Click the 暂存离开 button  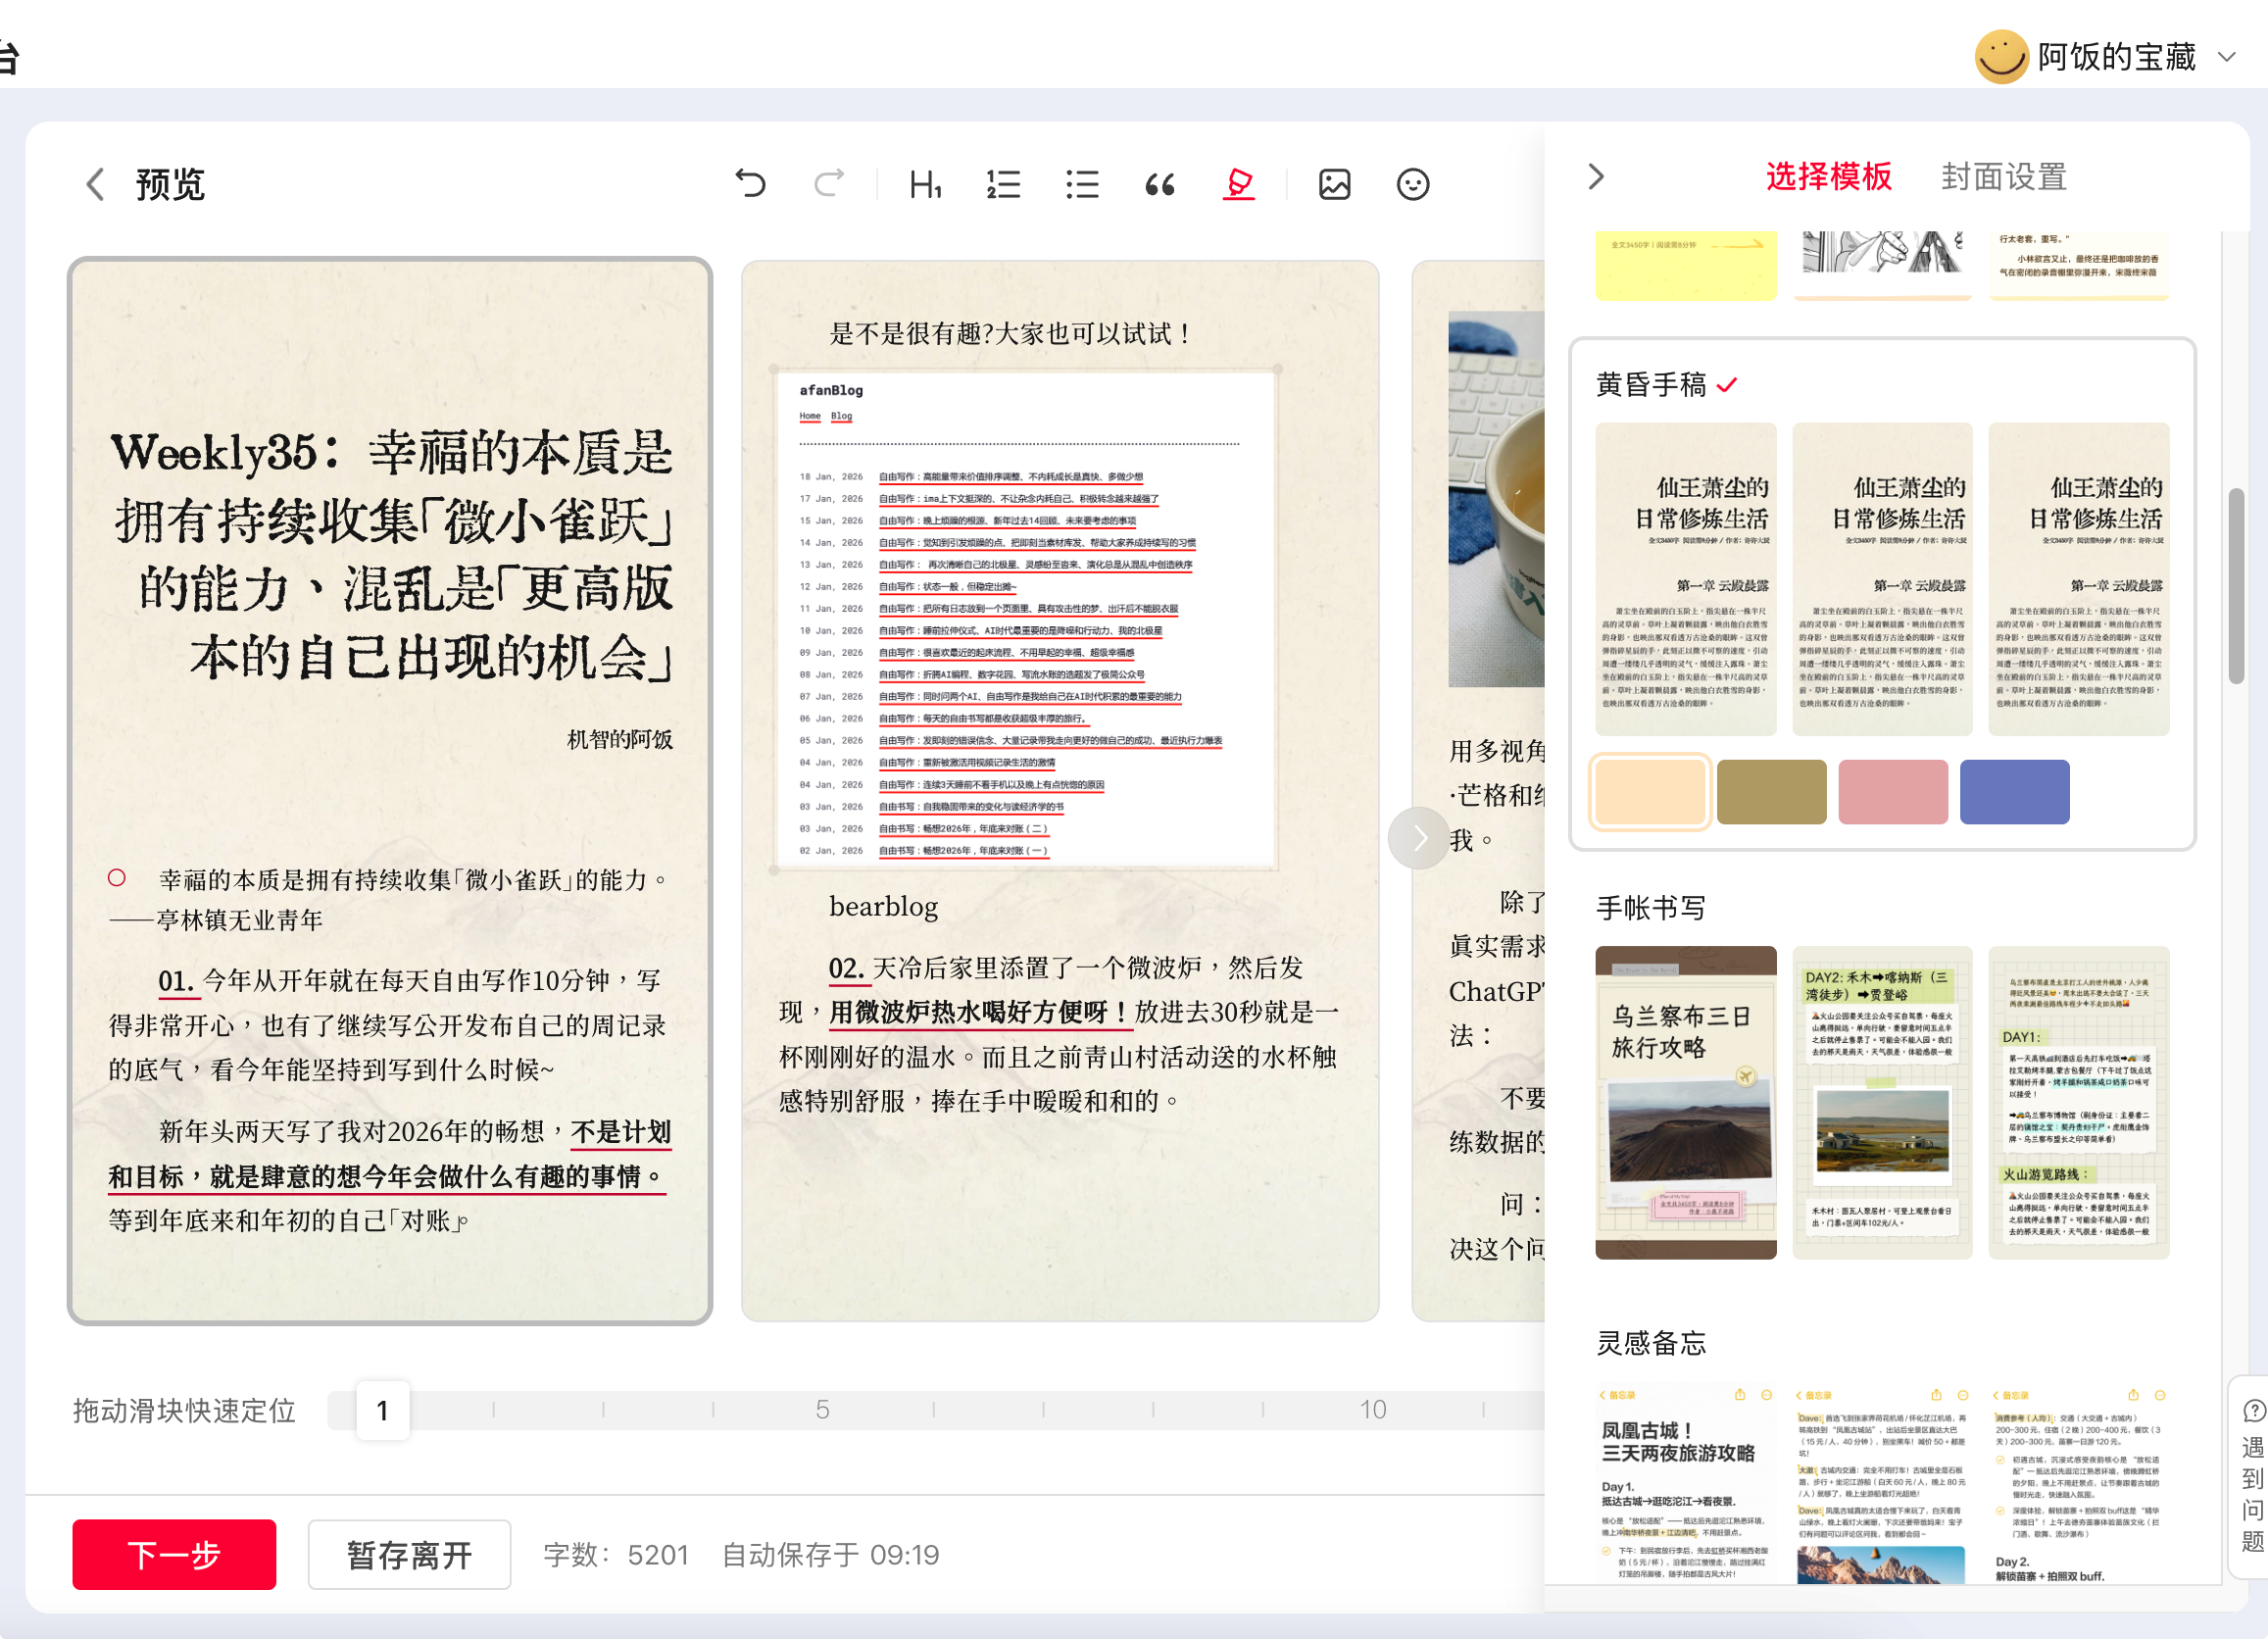coord(409,1554)
